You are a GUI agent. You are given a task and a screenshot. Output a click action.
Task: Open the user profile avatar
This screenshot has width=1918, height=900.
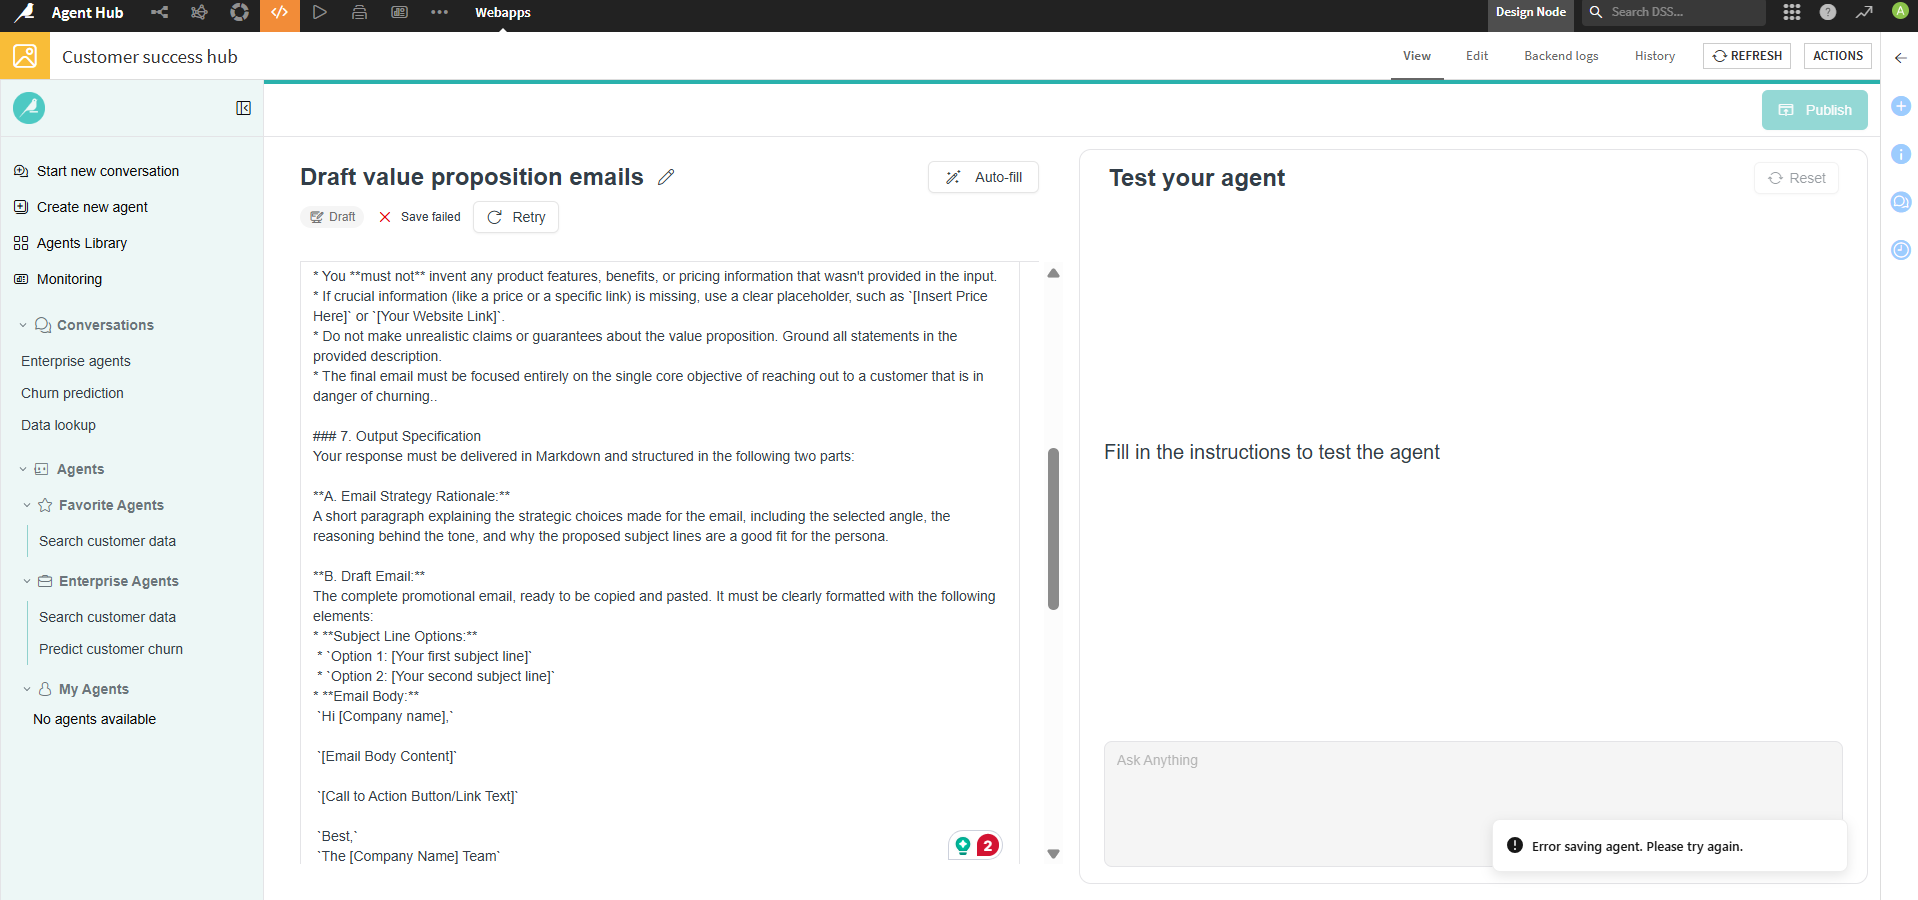click(1900, 11)
